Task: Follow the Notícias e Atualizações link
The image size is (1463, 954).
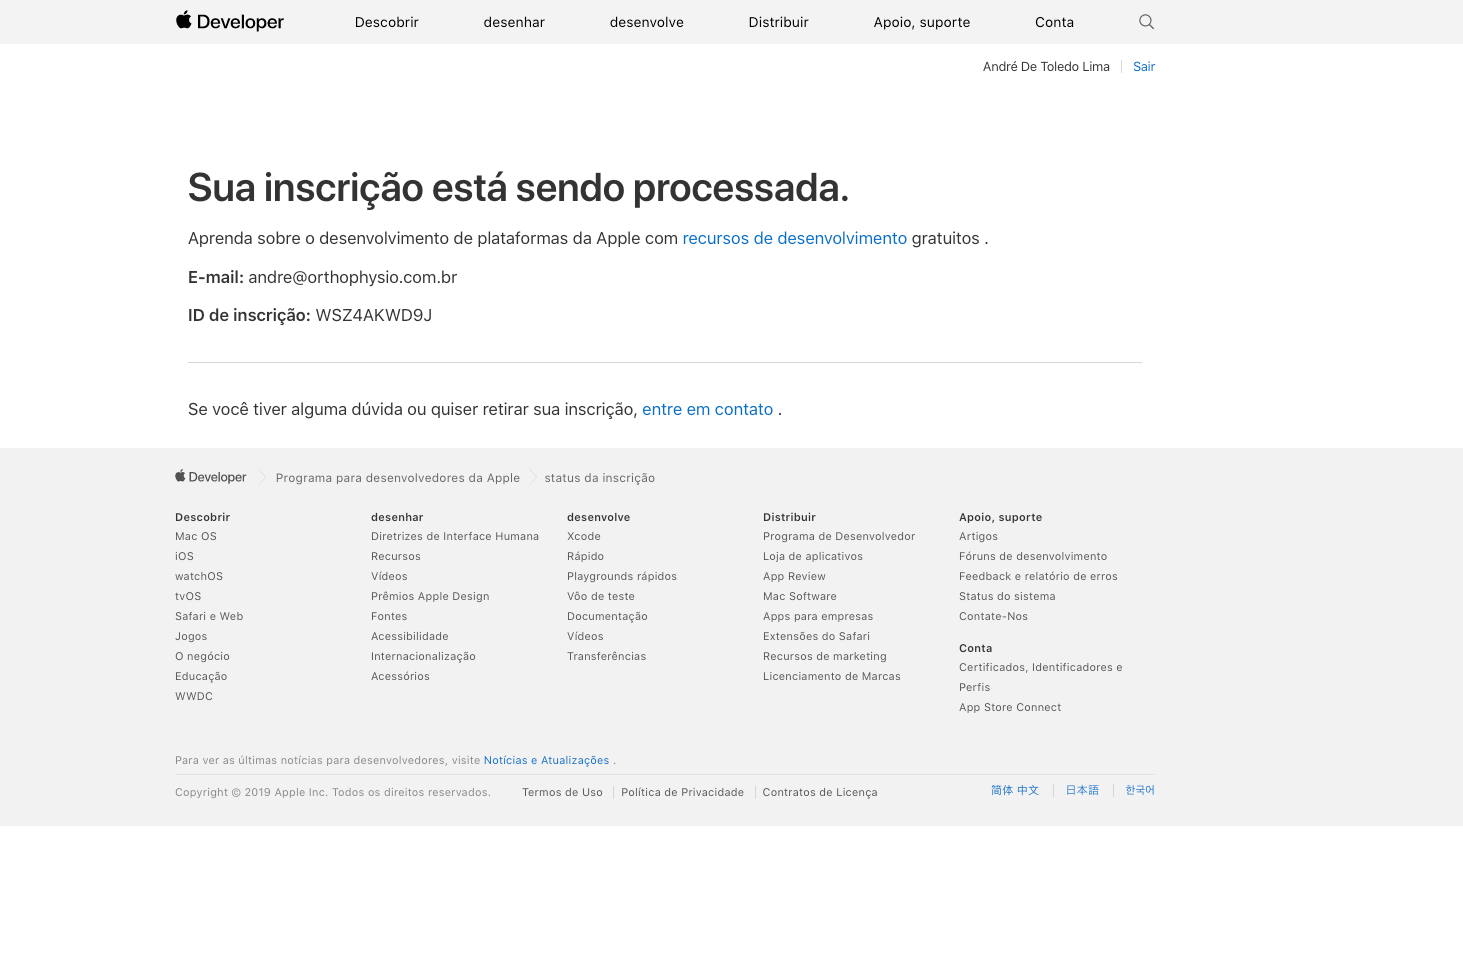Action: tap(546, 760)
